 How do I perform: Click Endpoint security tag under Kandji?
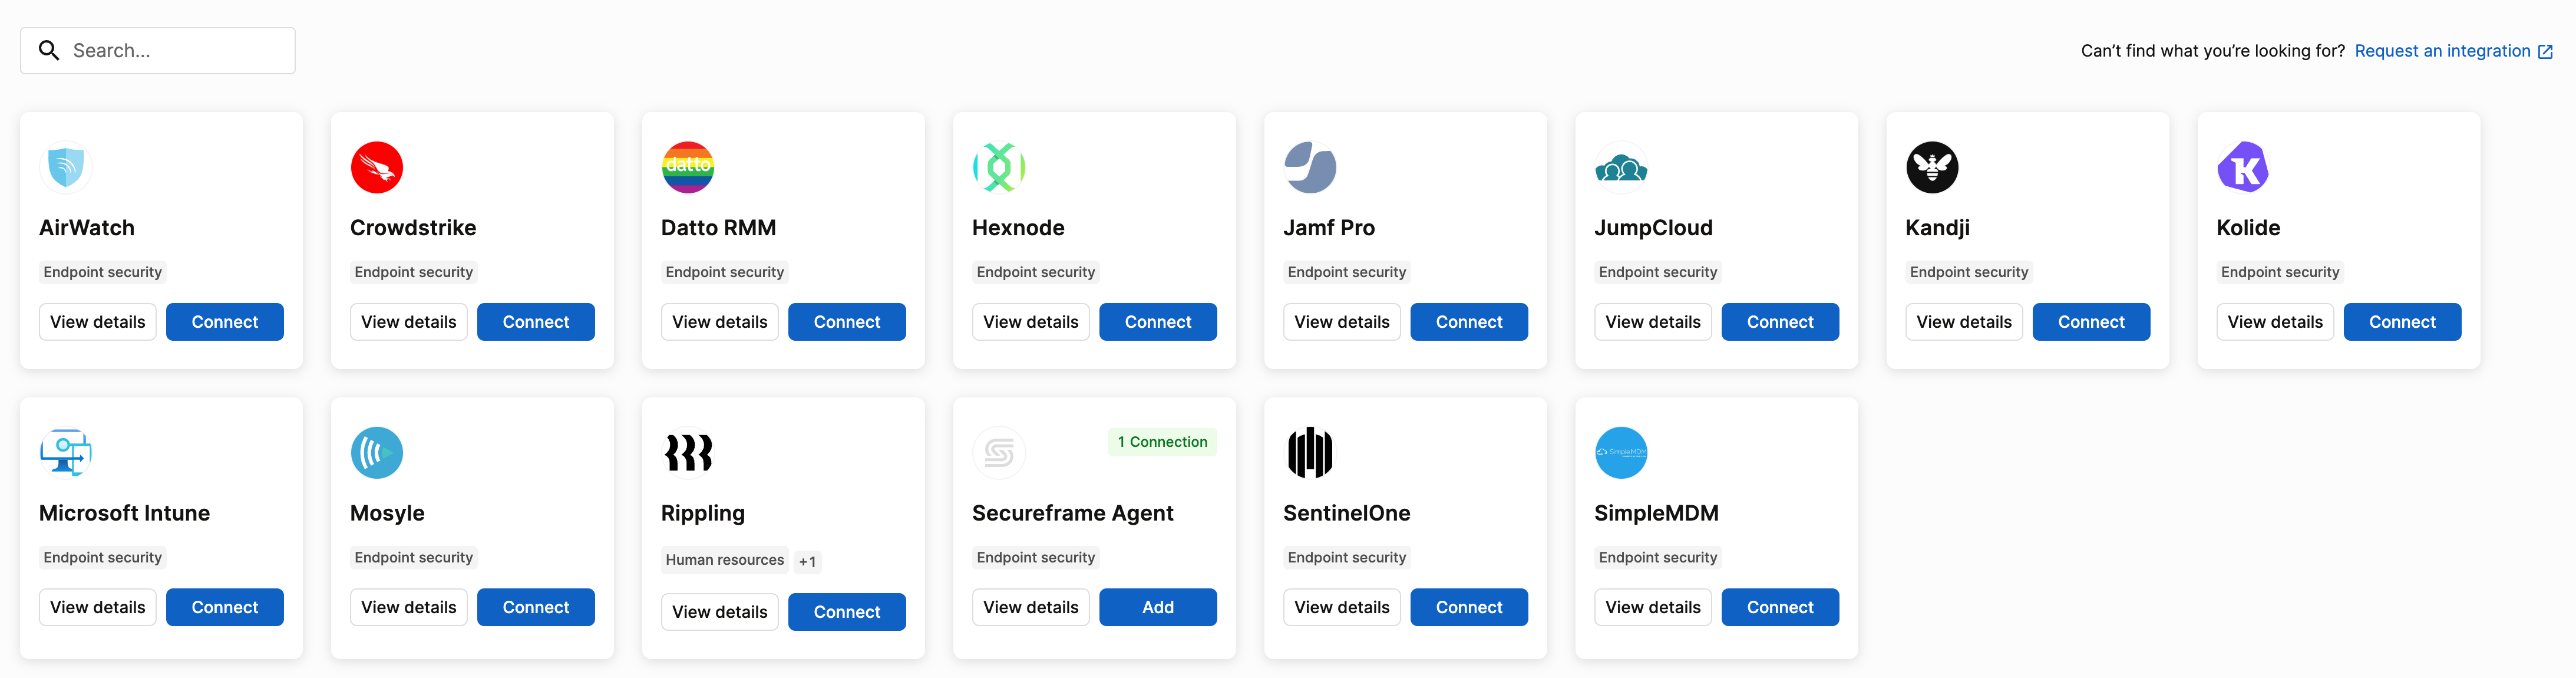pos(1969,272)
